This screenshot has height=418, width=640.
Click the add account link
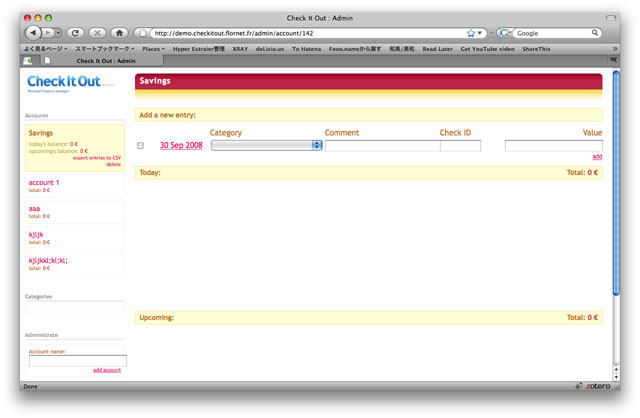(x=107, y=370)
